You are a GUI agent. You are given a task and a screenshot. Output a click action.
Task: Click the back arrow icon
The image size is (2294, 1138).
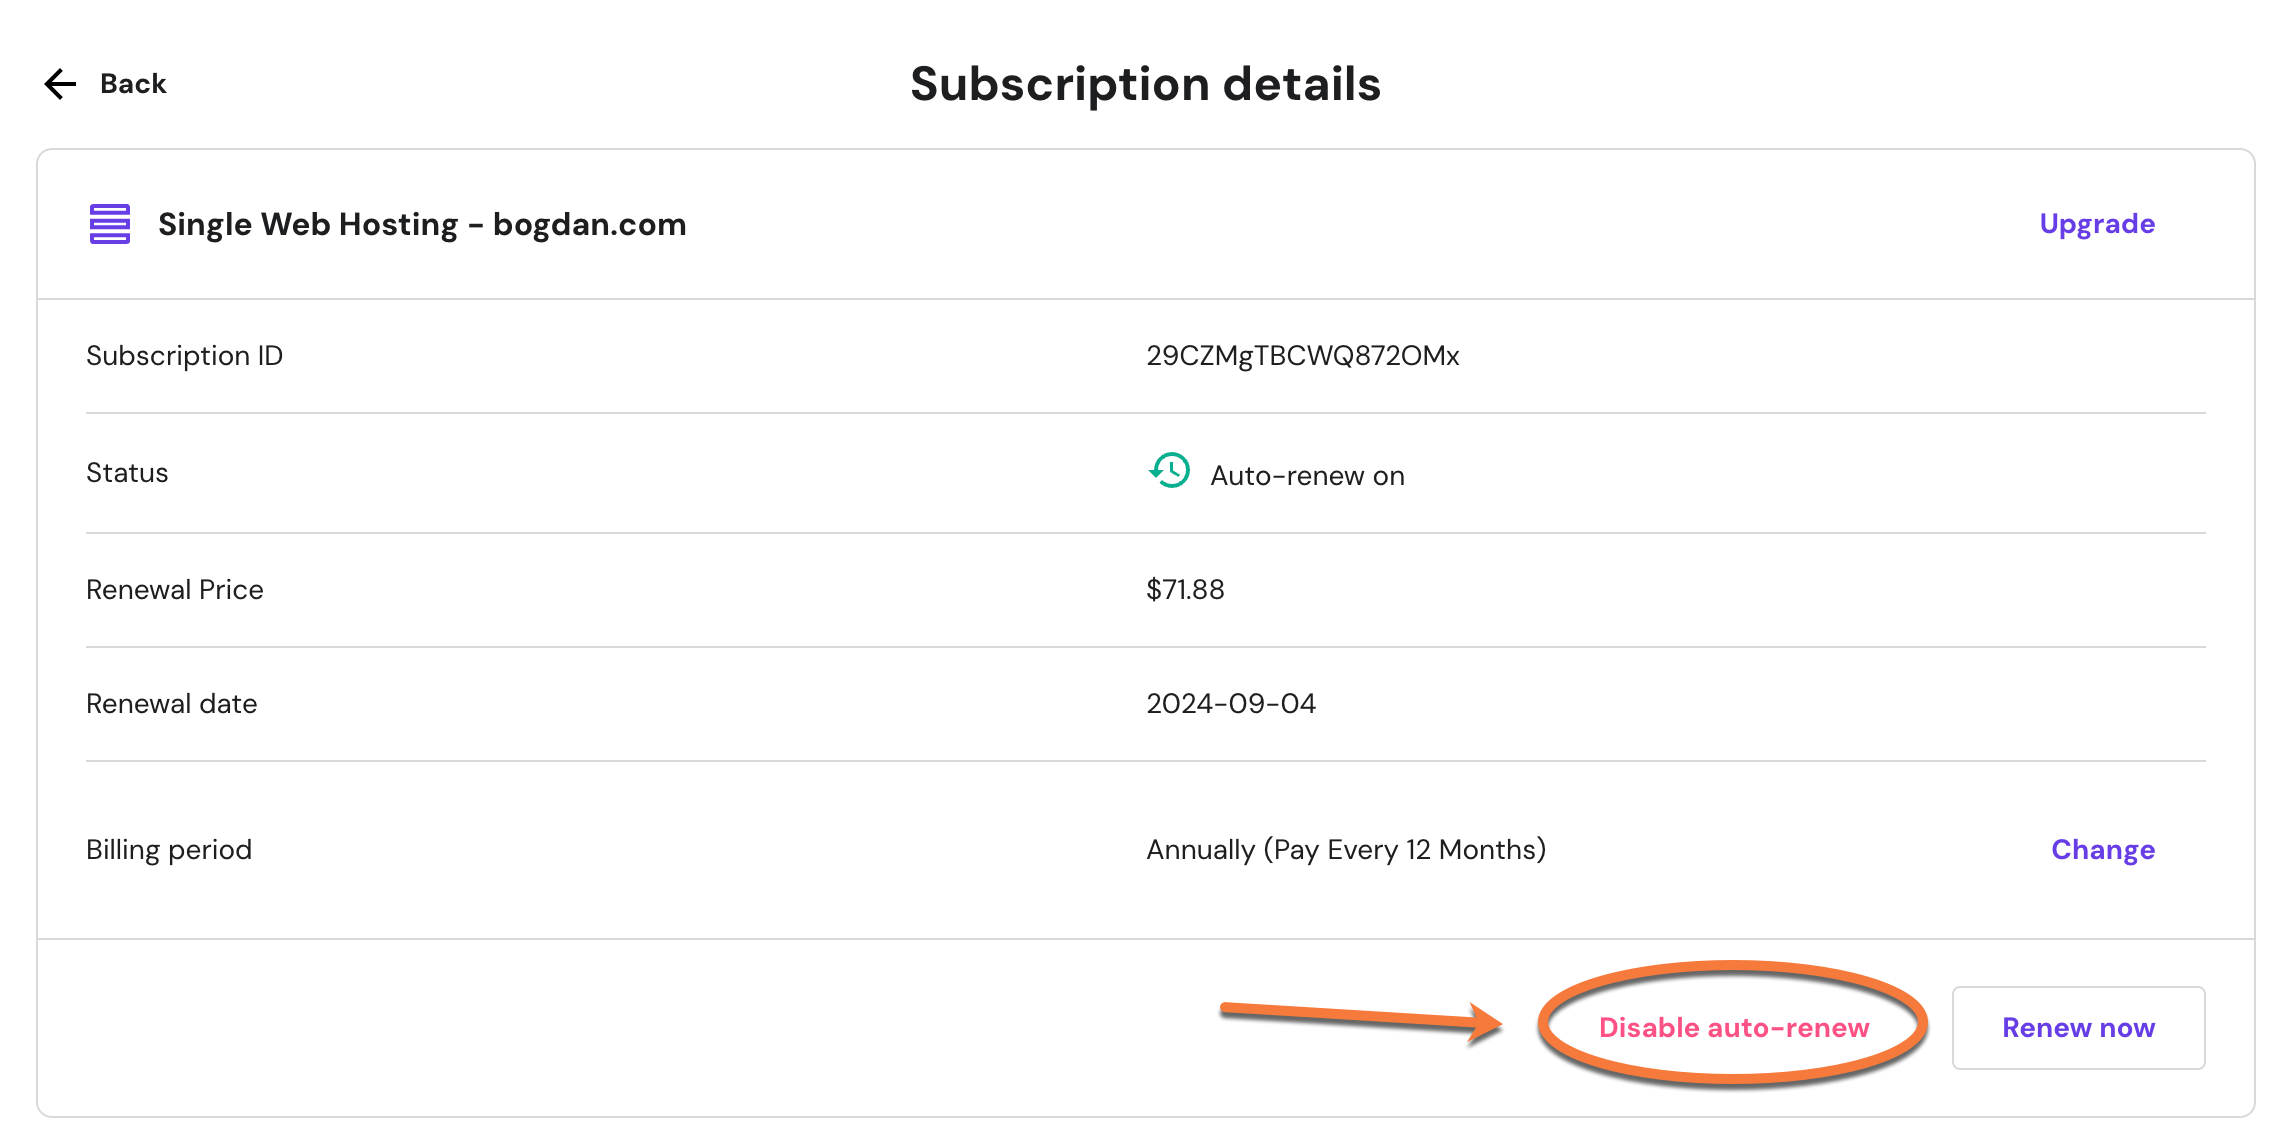click(61, 84)
